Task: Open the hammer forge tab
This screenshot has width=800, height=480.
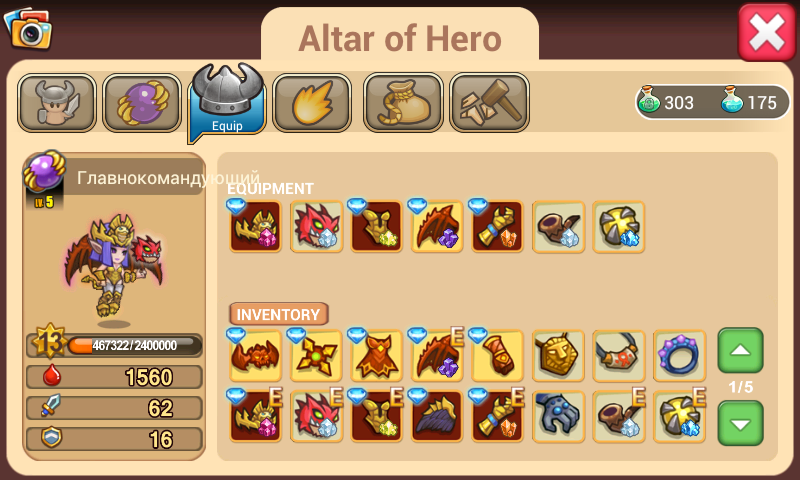Action: click(489, 103)
